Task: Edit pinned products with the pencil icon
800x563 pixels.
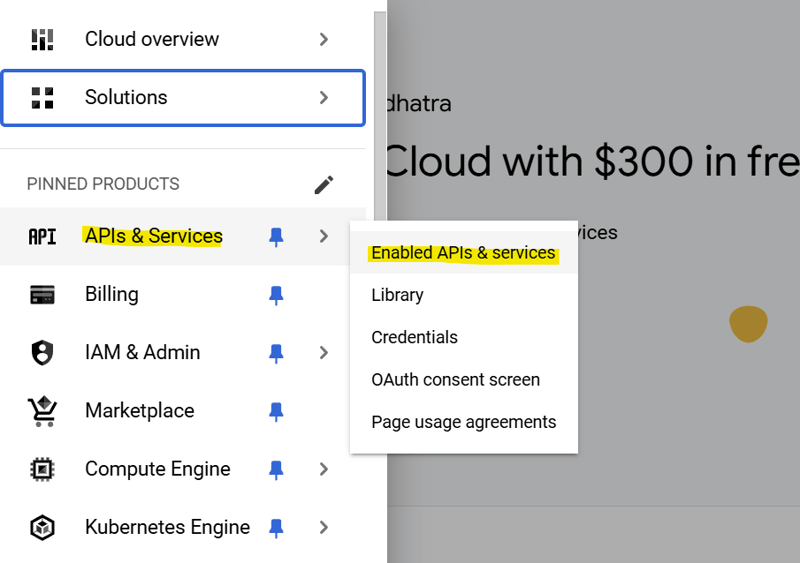Action: point(324,185)
